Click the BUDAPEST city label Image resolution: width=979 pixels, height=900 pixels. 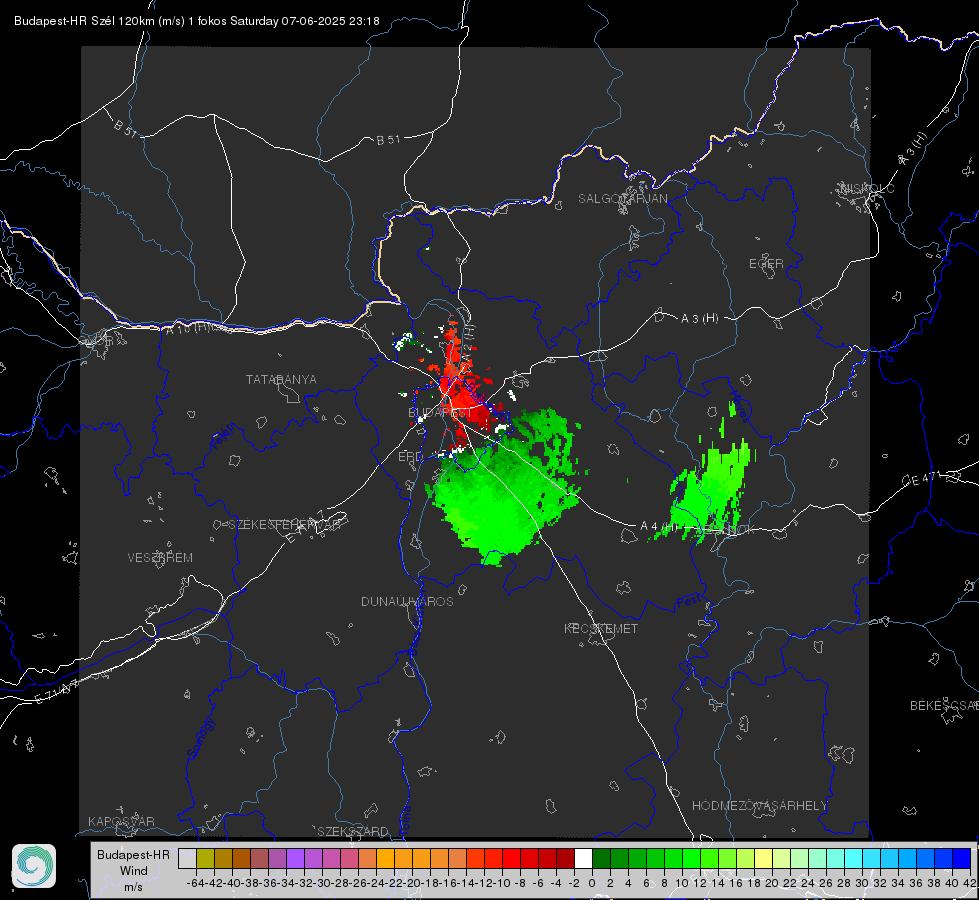pos(440,412)
